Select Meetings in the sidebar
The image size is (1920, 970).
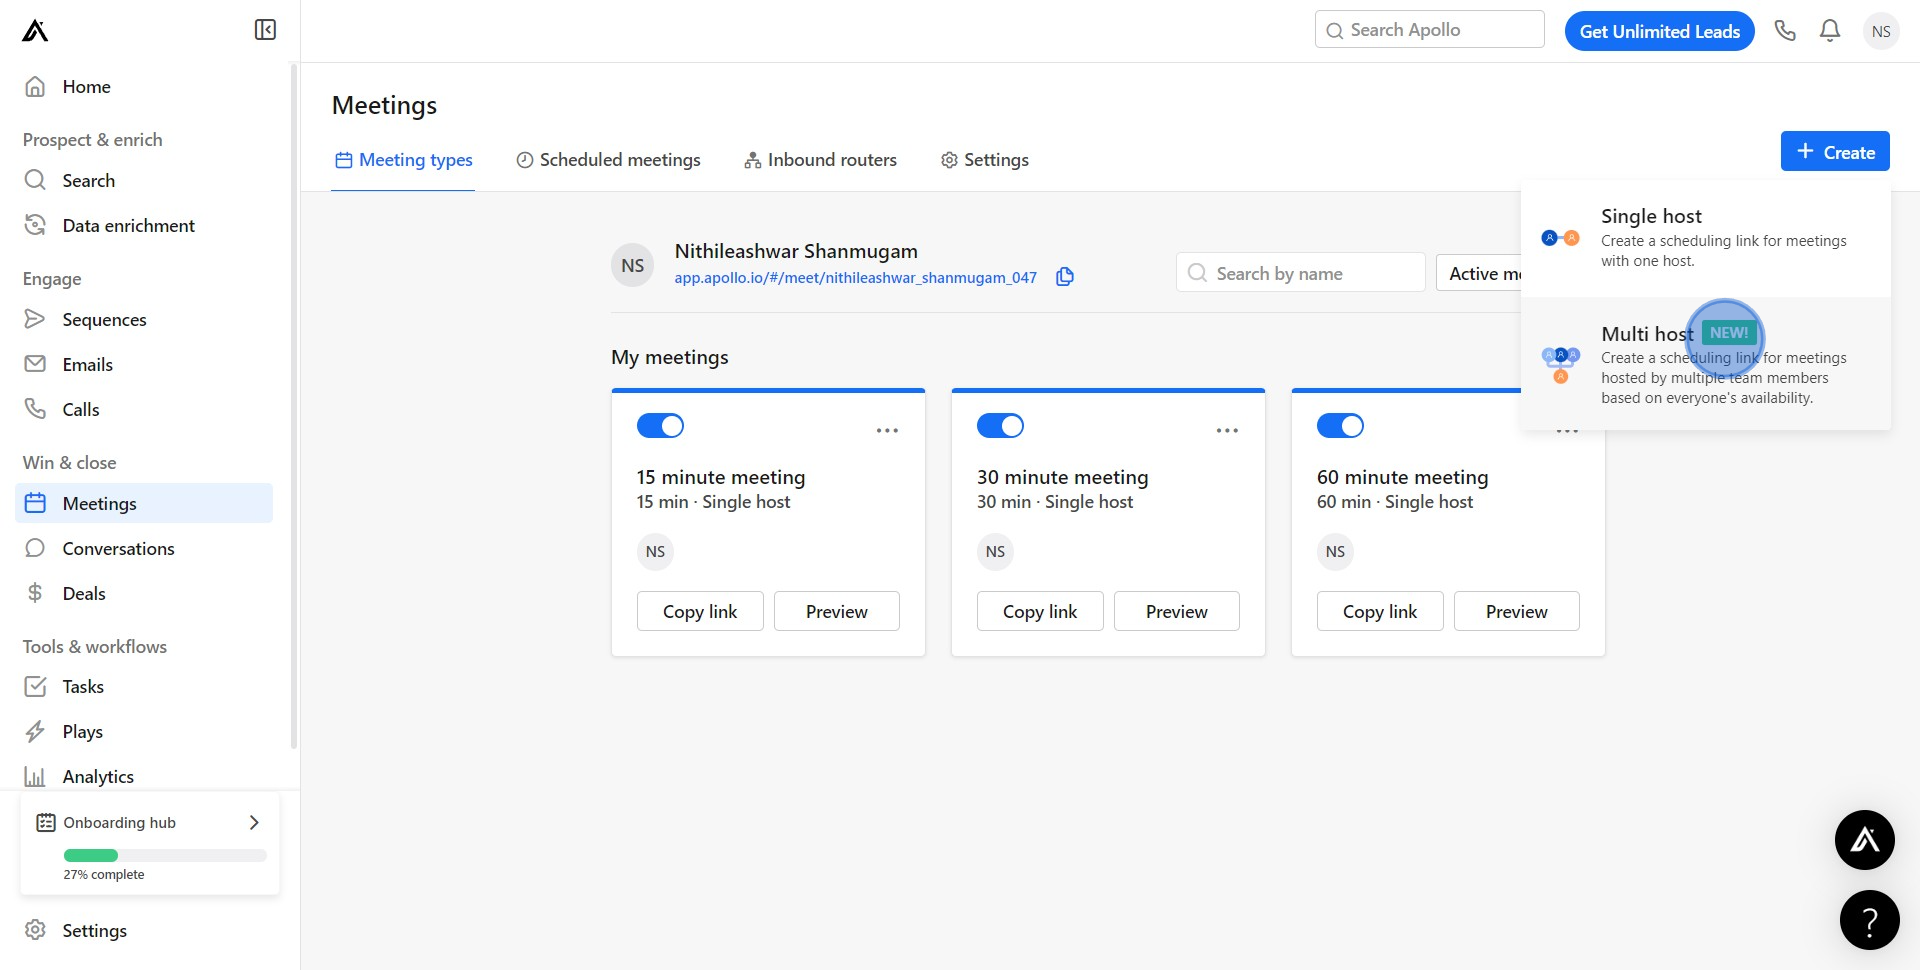pyautogui.click(x=144, y=503)
